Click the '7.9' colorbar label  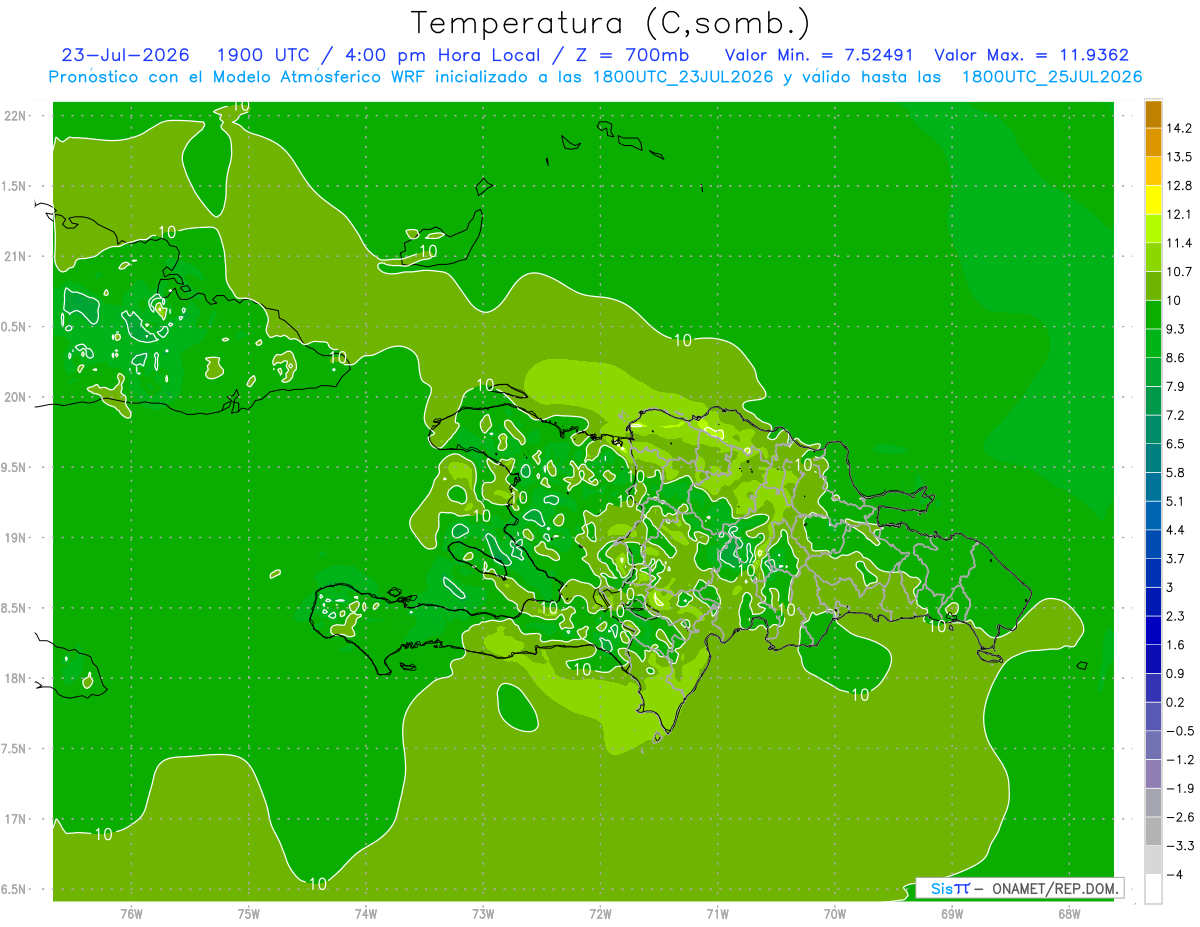pyautogui.click(x=1177, y=387)
